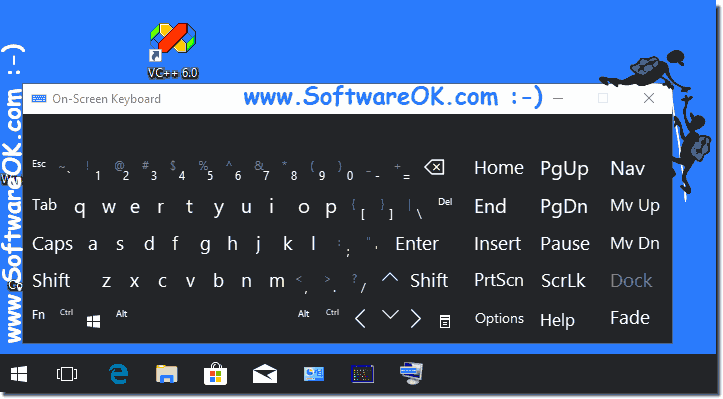Tap the right arrow key
The image size is (723, 399).
coord(415,319)
